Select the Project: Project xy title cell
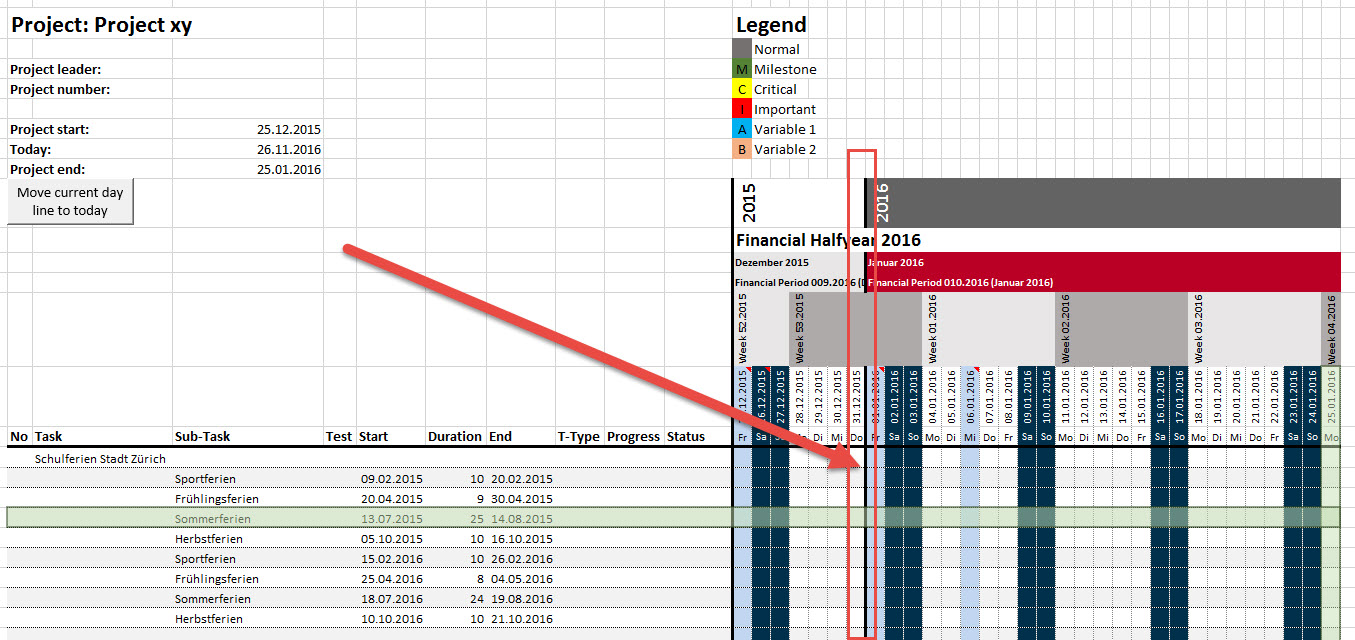The image size is (1355, 640). 101,26
